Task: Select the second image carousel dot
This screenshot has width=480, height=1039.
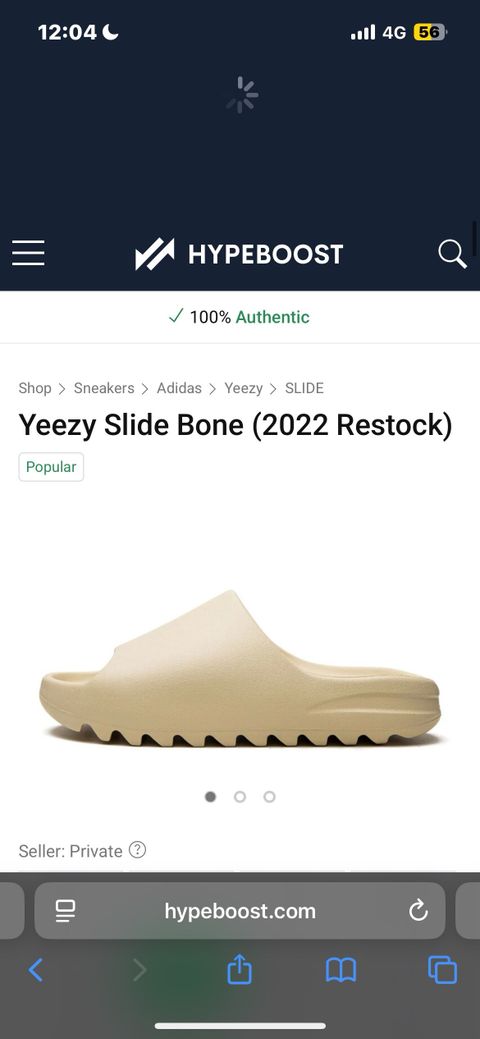Action: pos(240,796)
